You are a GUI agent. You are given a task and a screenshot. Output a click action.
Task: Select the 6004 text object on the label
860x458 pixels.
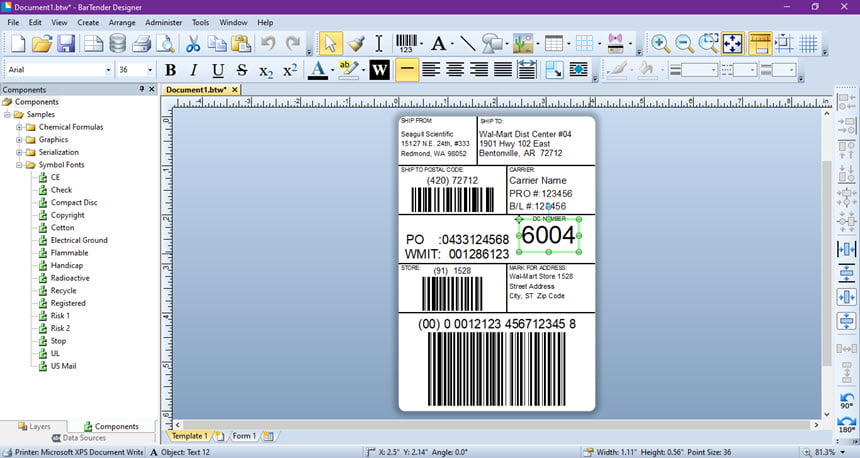548,235
